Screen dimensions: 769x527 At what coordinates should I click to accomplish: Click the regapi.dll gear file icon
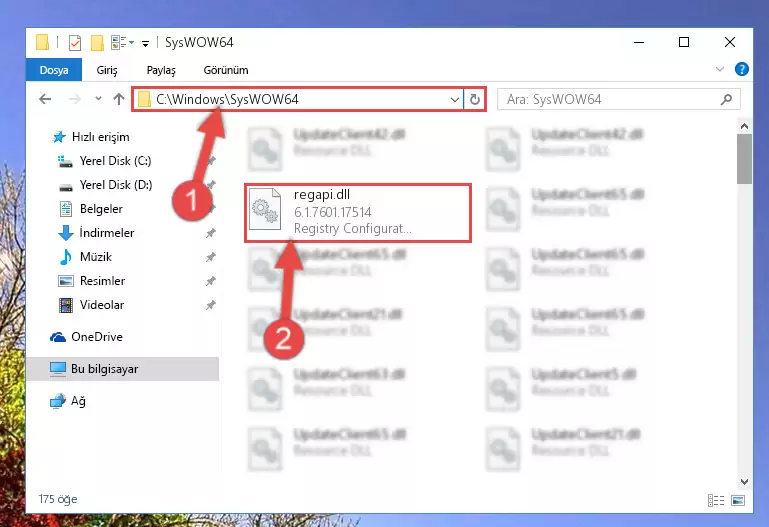[x=265, y=209]
